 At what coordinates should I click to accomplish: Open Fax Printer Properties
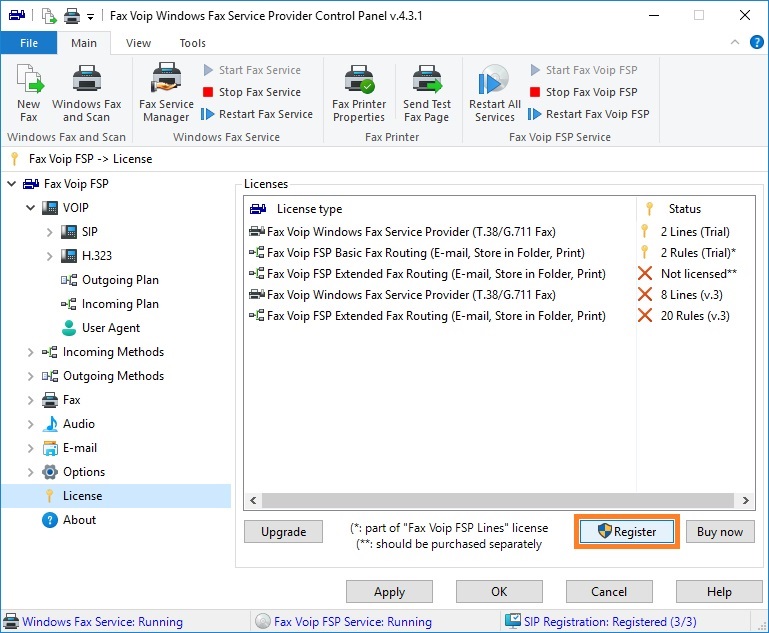(359, 93)
